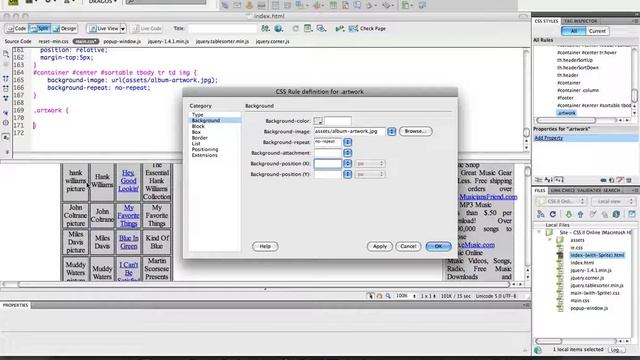Viewport: 640px width, 360px height.
Task: Click the Show List View (Az) icon
Action: (548, 180)
